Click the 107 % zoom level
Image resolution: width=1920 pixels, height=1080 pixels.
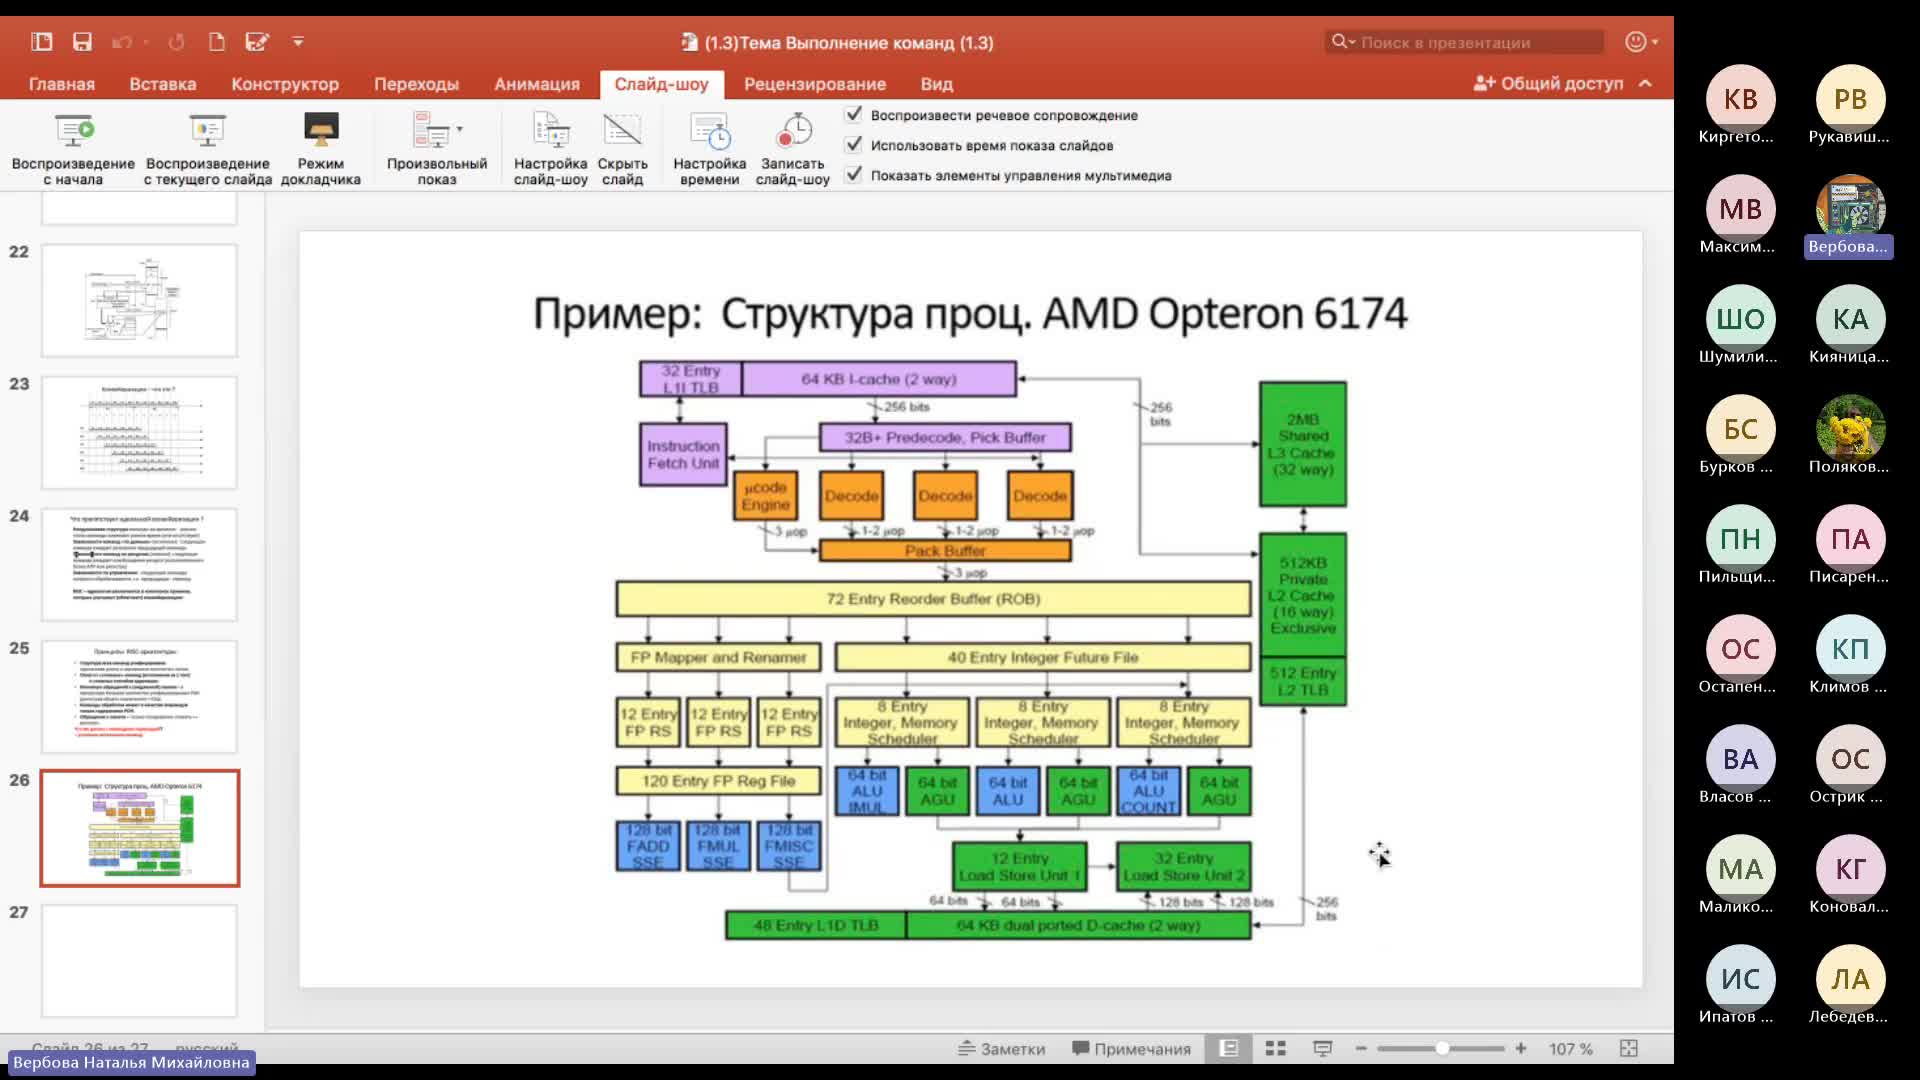click(x=1570, y=1048)
